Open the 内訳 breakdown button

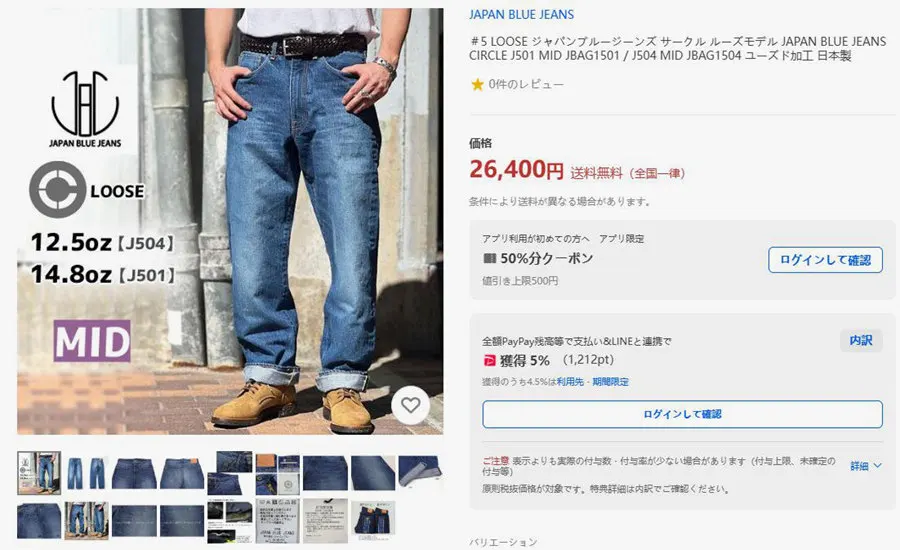click(860, 340)
